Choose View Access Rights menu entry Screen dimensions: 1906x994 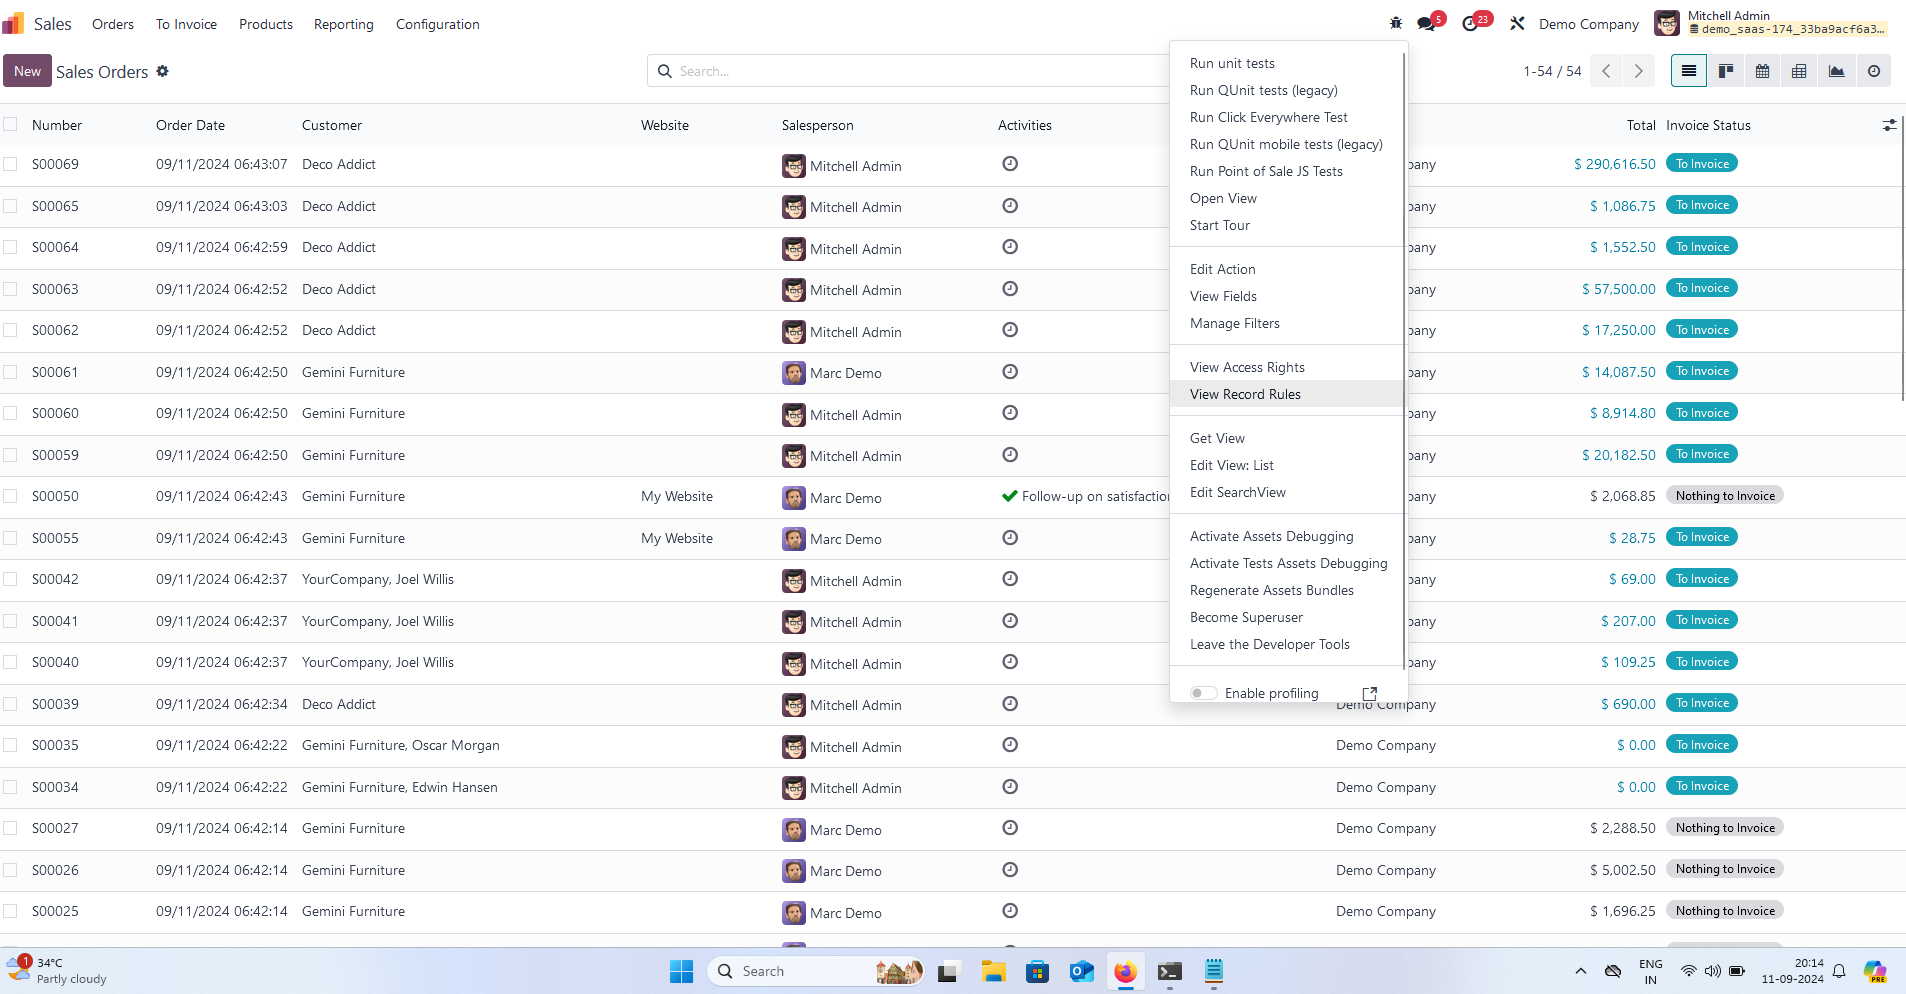(1288, 367)
